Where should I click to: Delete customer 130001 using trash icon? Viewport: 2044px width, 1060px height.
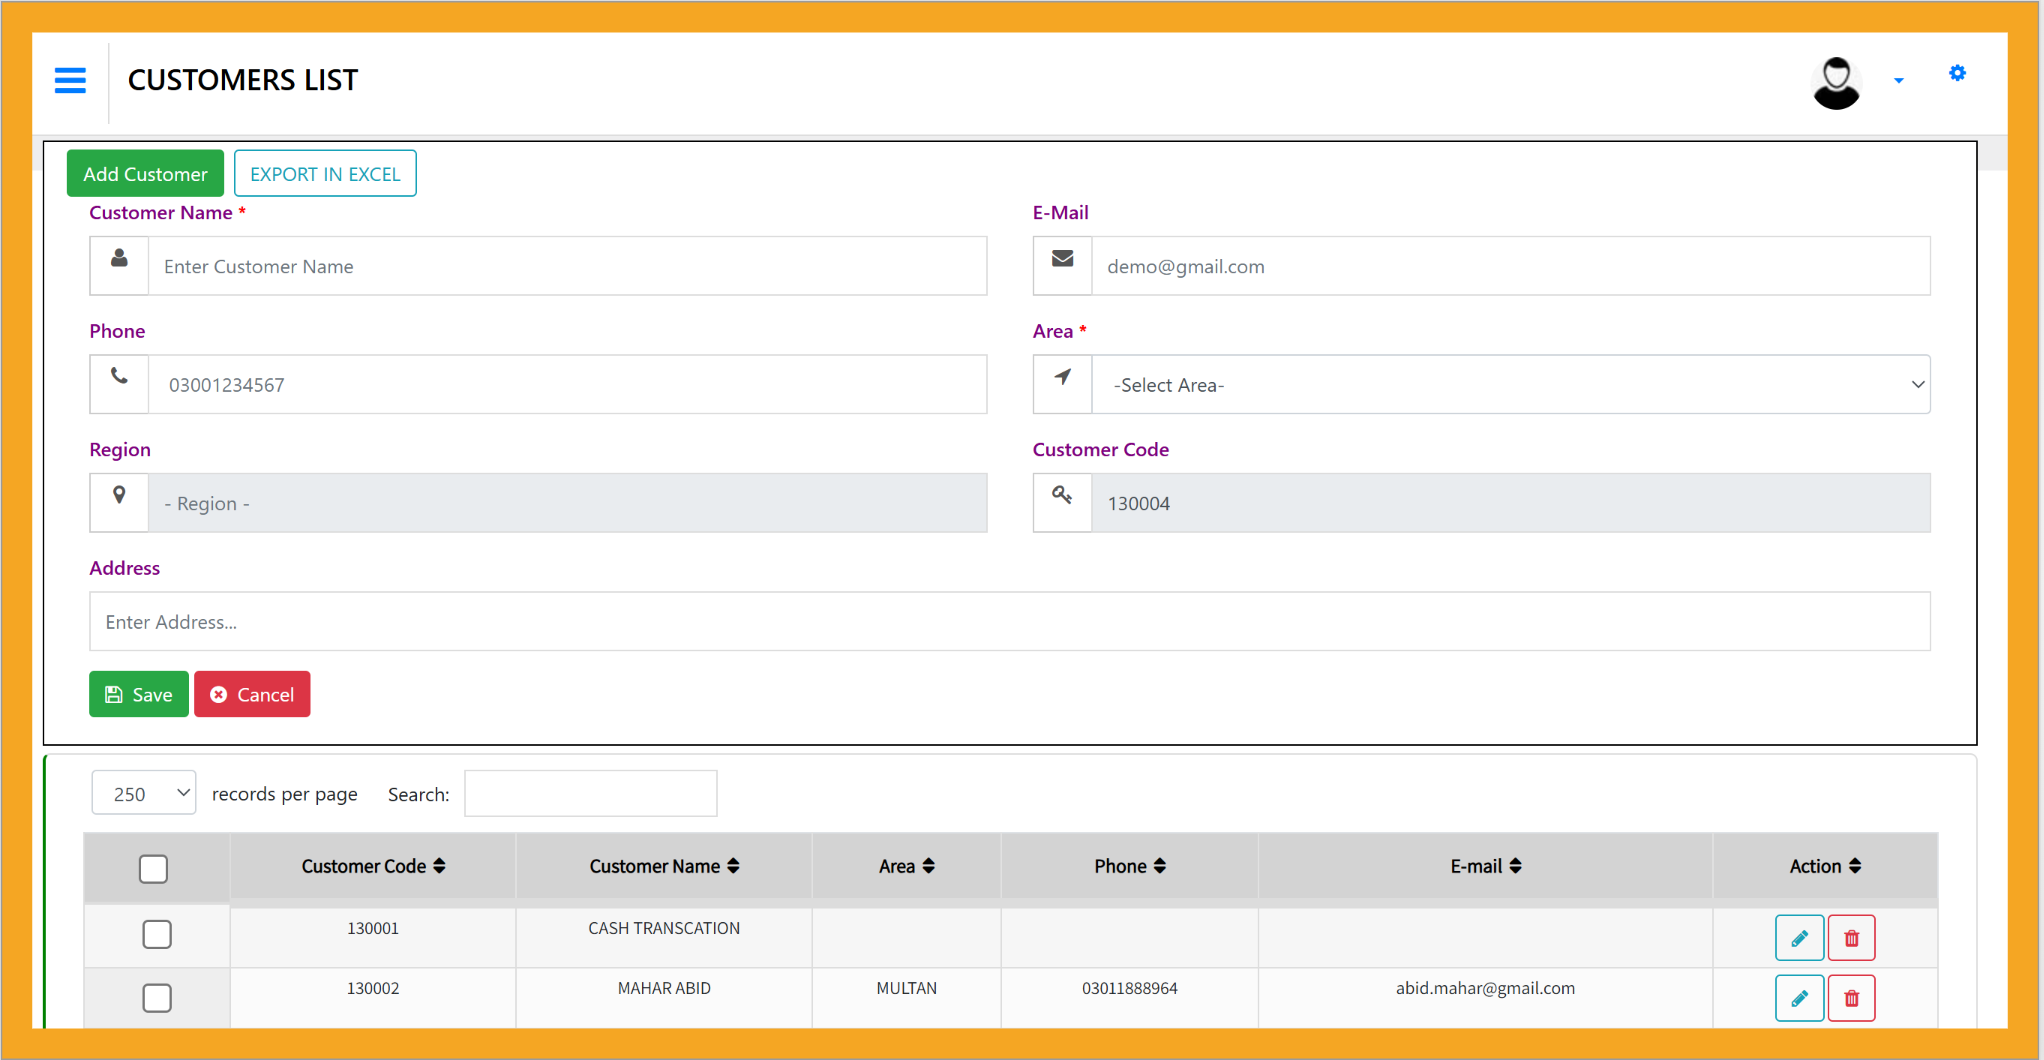click(1851, 938)
